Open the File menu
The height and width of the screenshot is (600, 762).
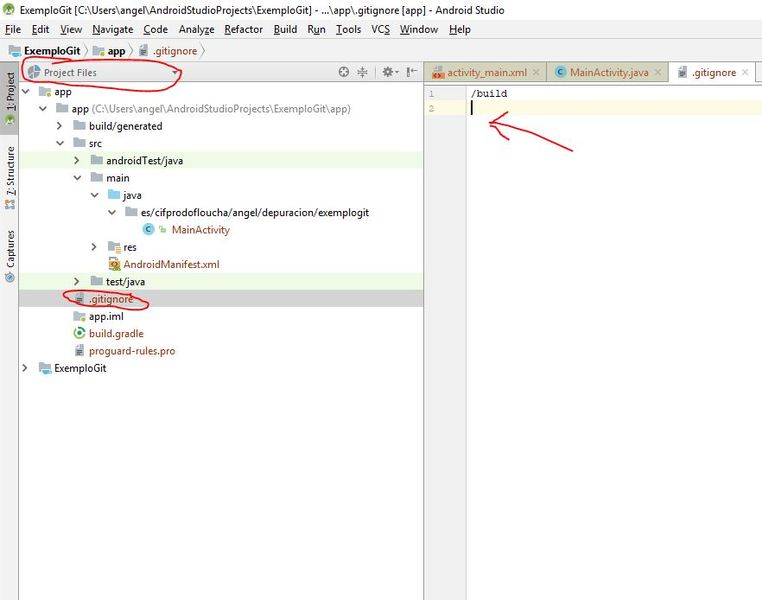[13, 30]
